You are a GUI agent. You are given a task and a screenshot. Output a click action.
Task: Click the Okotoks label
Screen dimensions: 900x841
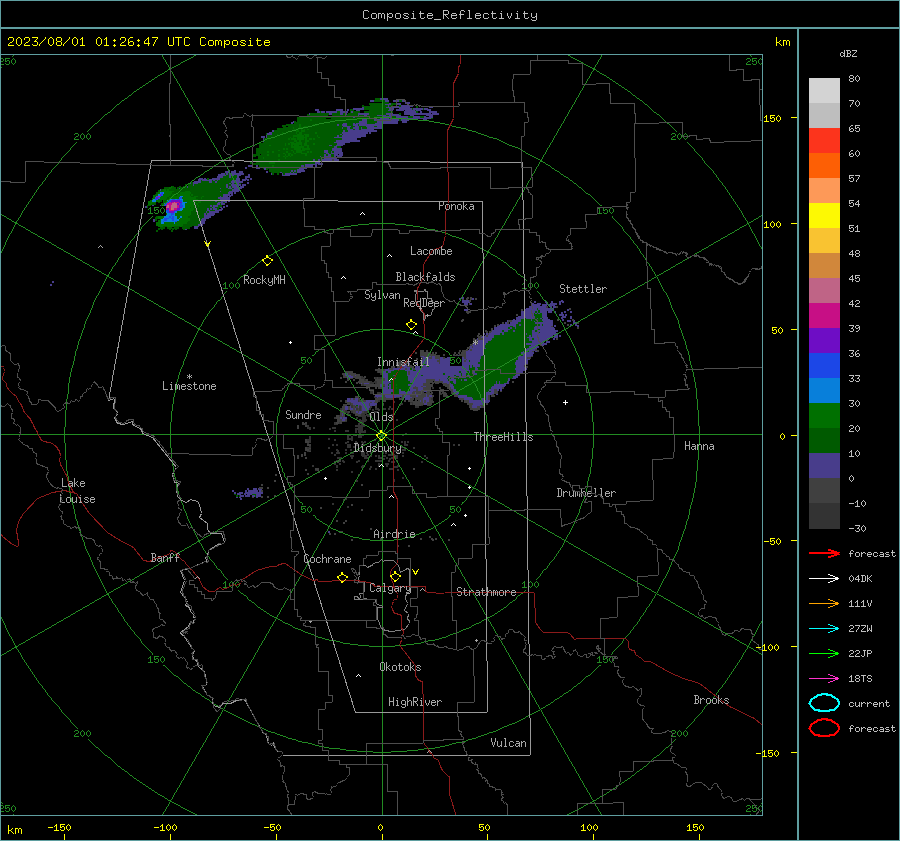pyautogui.click(x=400, y=667)
